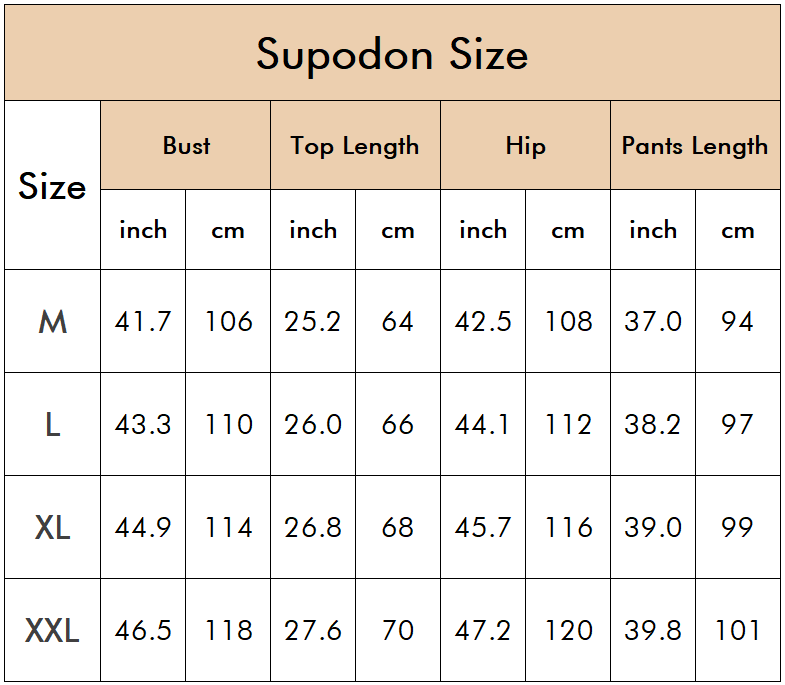Click the 106 bust cm value
Screen dimensions: 785x685
[x=228, y=321]
